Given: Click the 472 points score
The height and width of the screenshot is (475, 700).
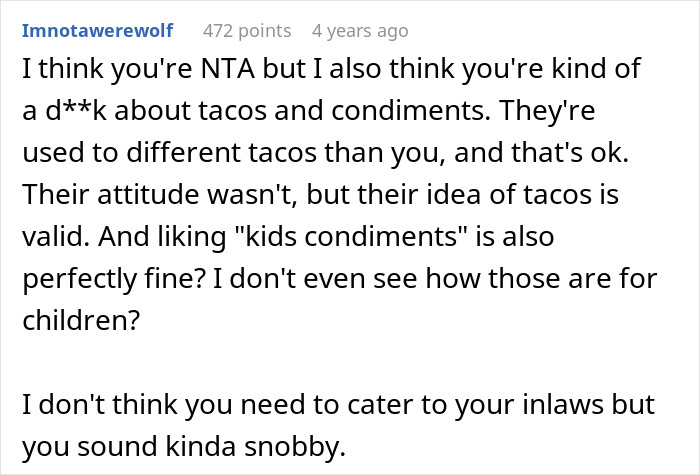Looking at the screenshot, I should tap(247, 30).
